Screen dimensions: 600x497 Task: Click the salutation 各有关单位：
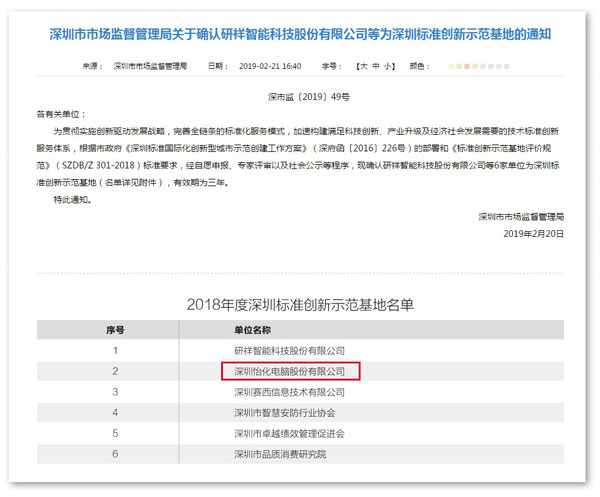(61, 114)
